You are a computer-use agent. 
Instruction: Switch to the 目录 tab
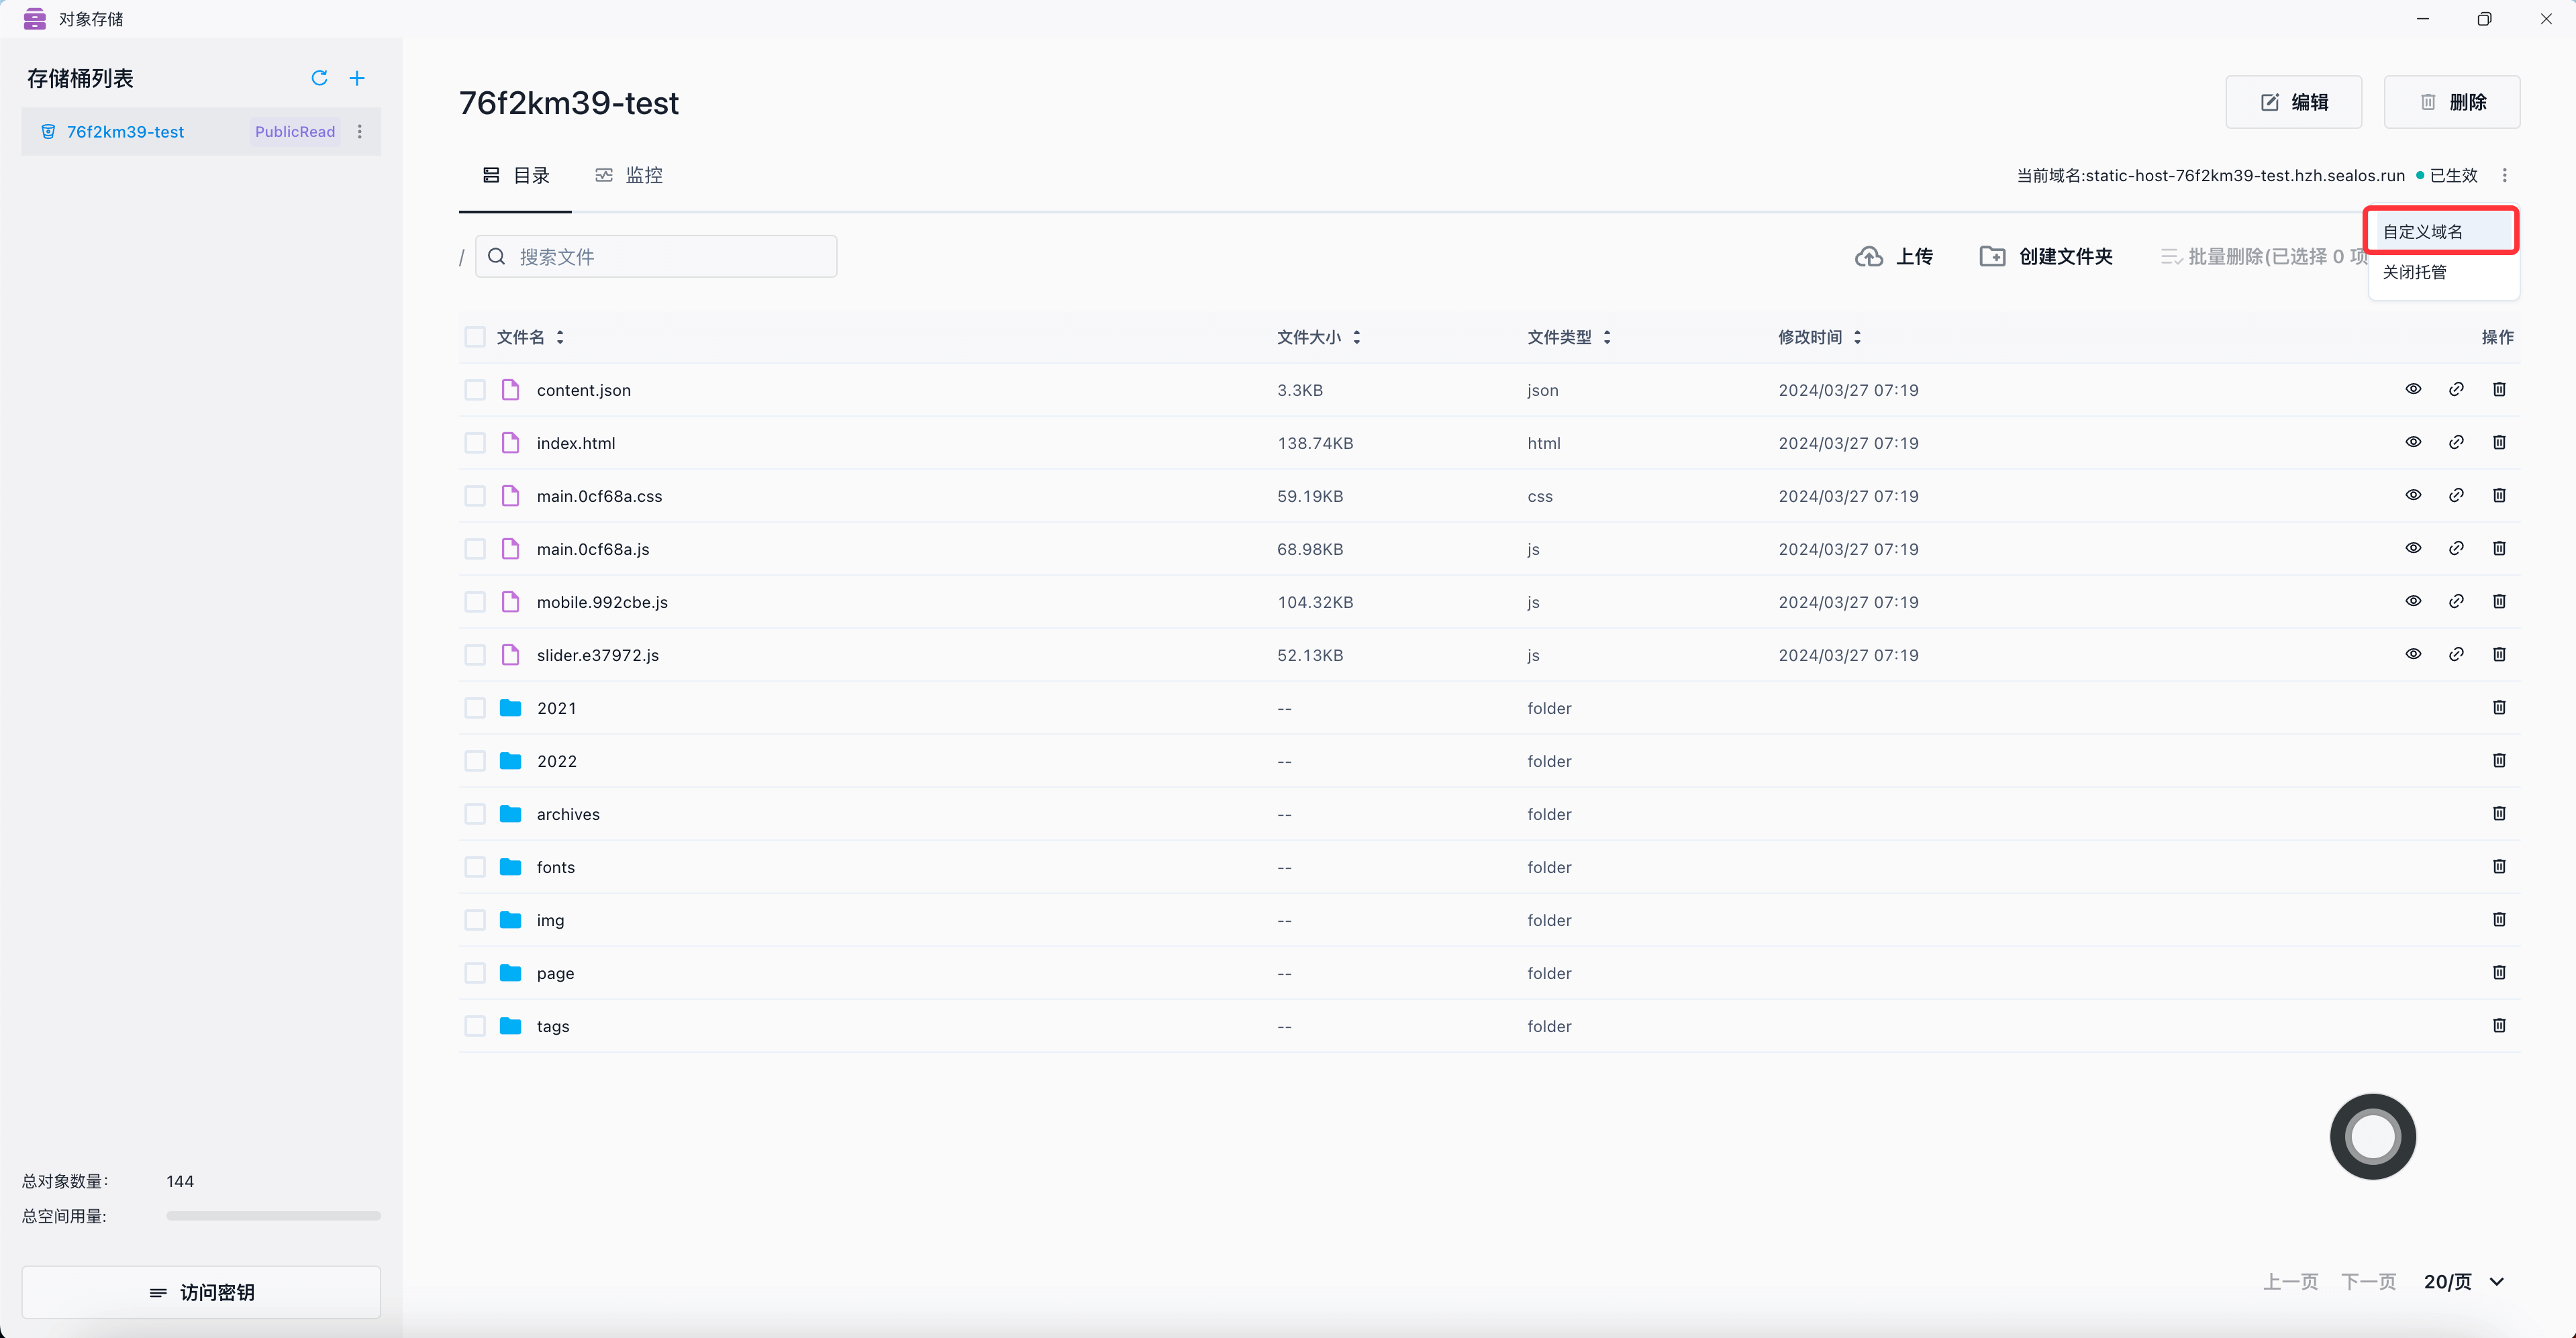click(x=516, y=175)
